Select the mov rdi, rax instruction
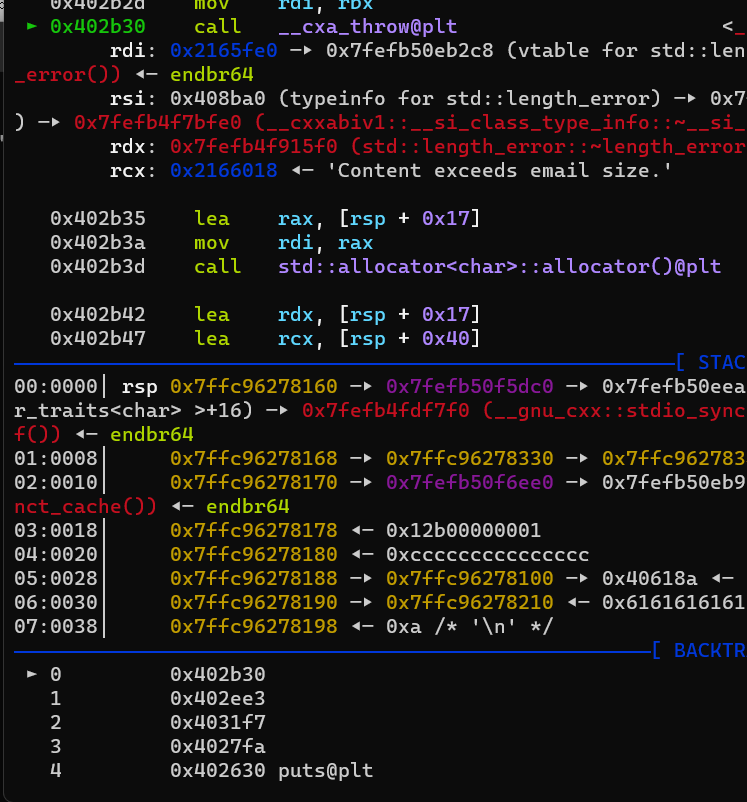This screenshot has width=747, height=802. (283, 242)
